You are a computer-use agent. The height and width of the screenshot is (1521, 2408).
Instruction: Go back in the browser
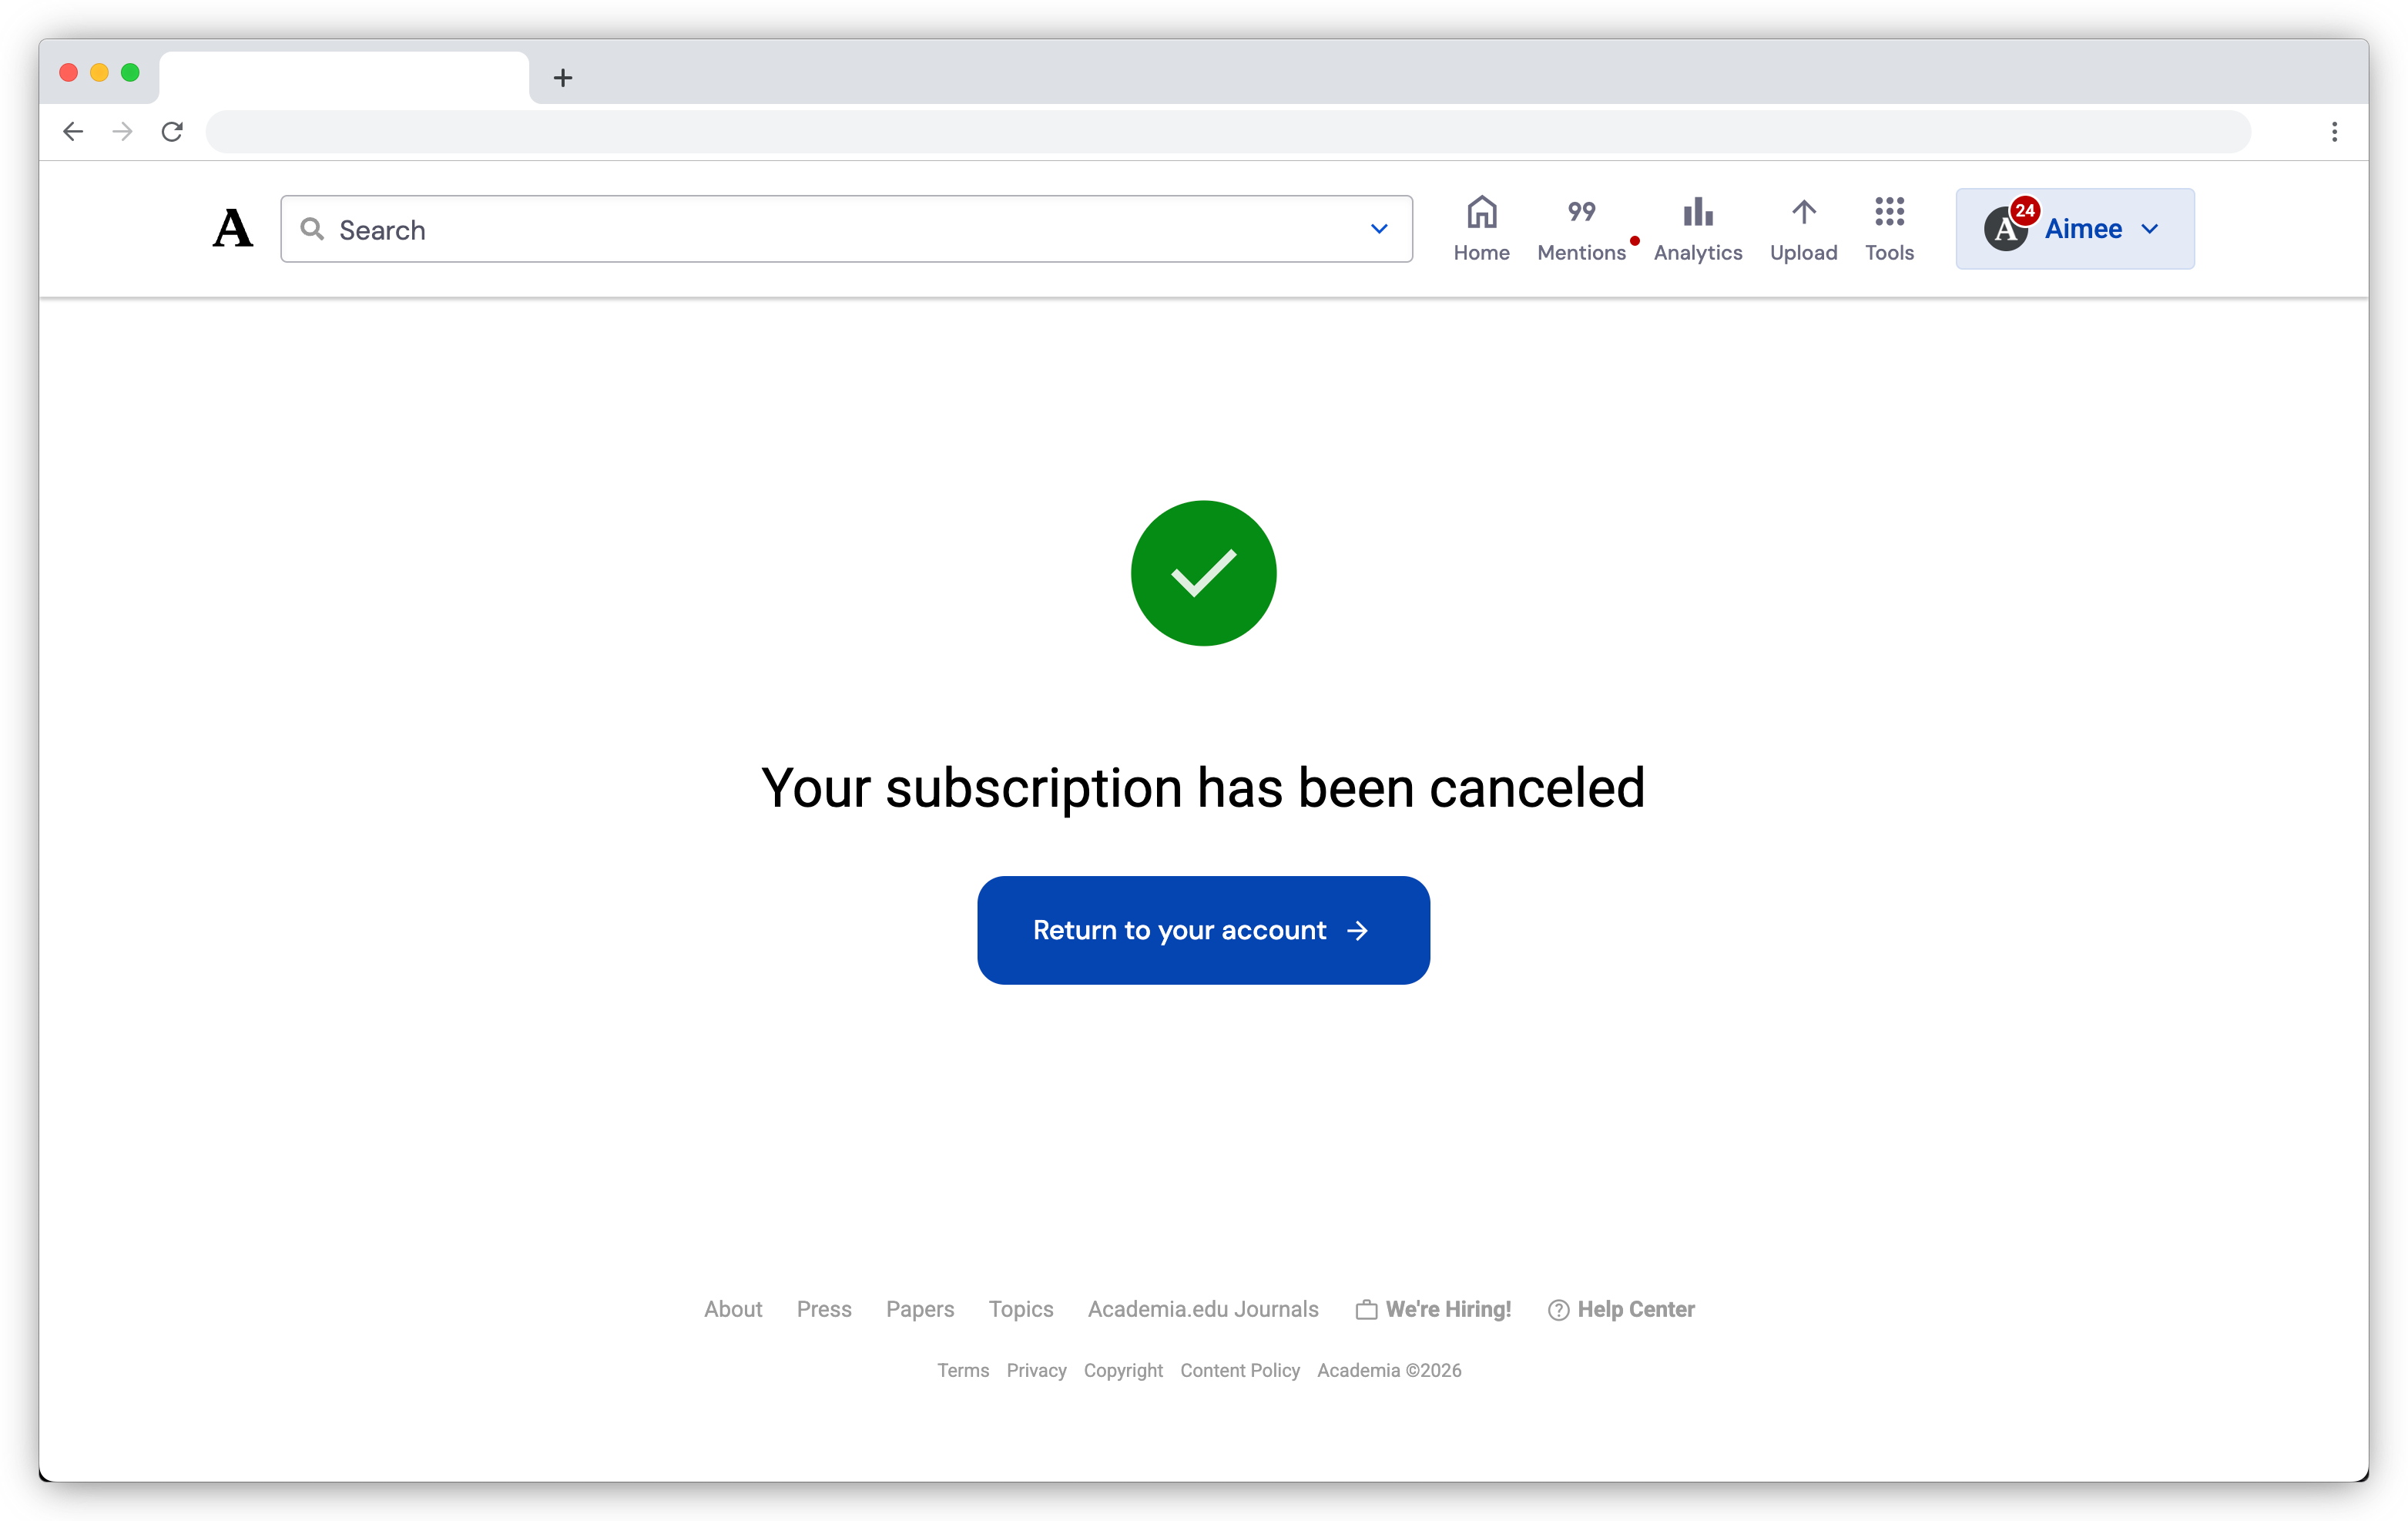[x=73, y=132]
